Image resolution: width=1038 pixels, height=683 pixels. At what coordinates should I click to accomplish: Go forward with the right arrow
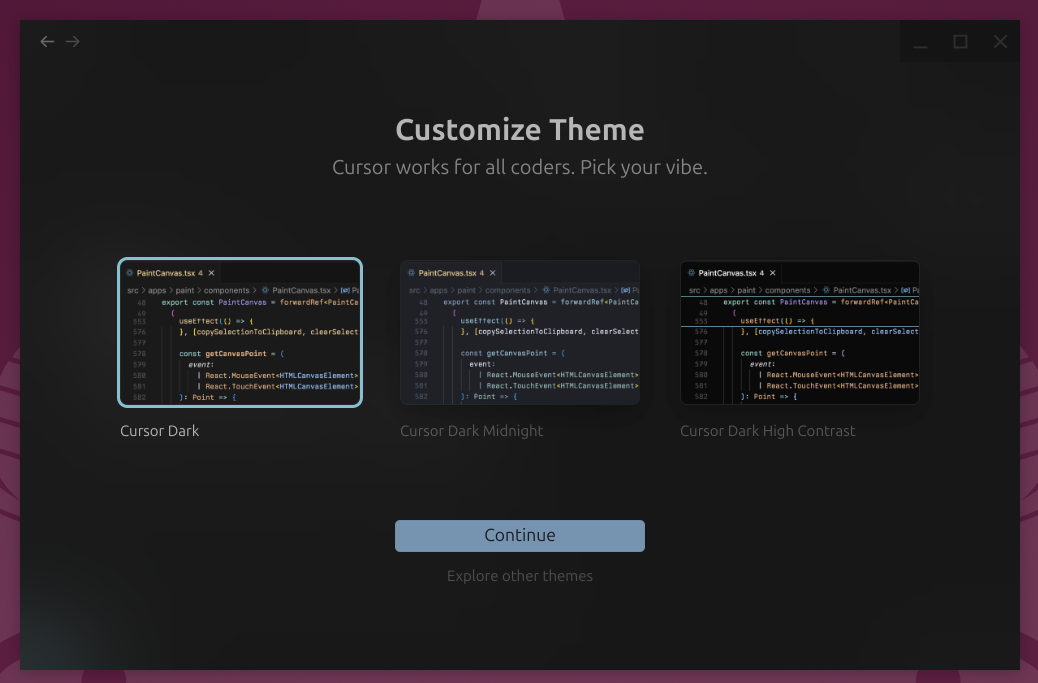(73, 42)
